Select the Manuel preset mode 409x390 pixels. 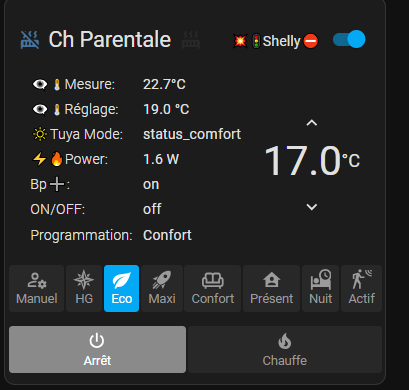37,289
